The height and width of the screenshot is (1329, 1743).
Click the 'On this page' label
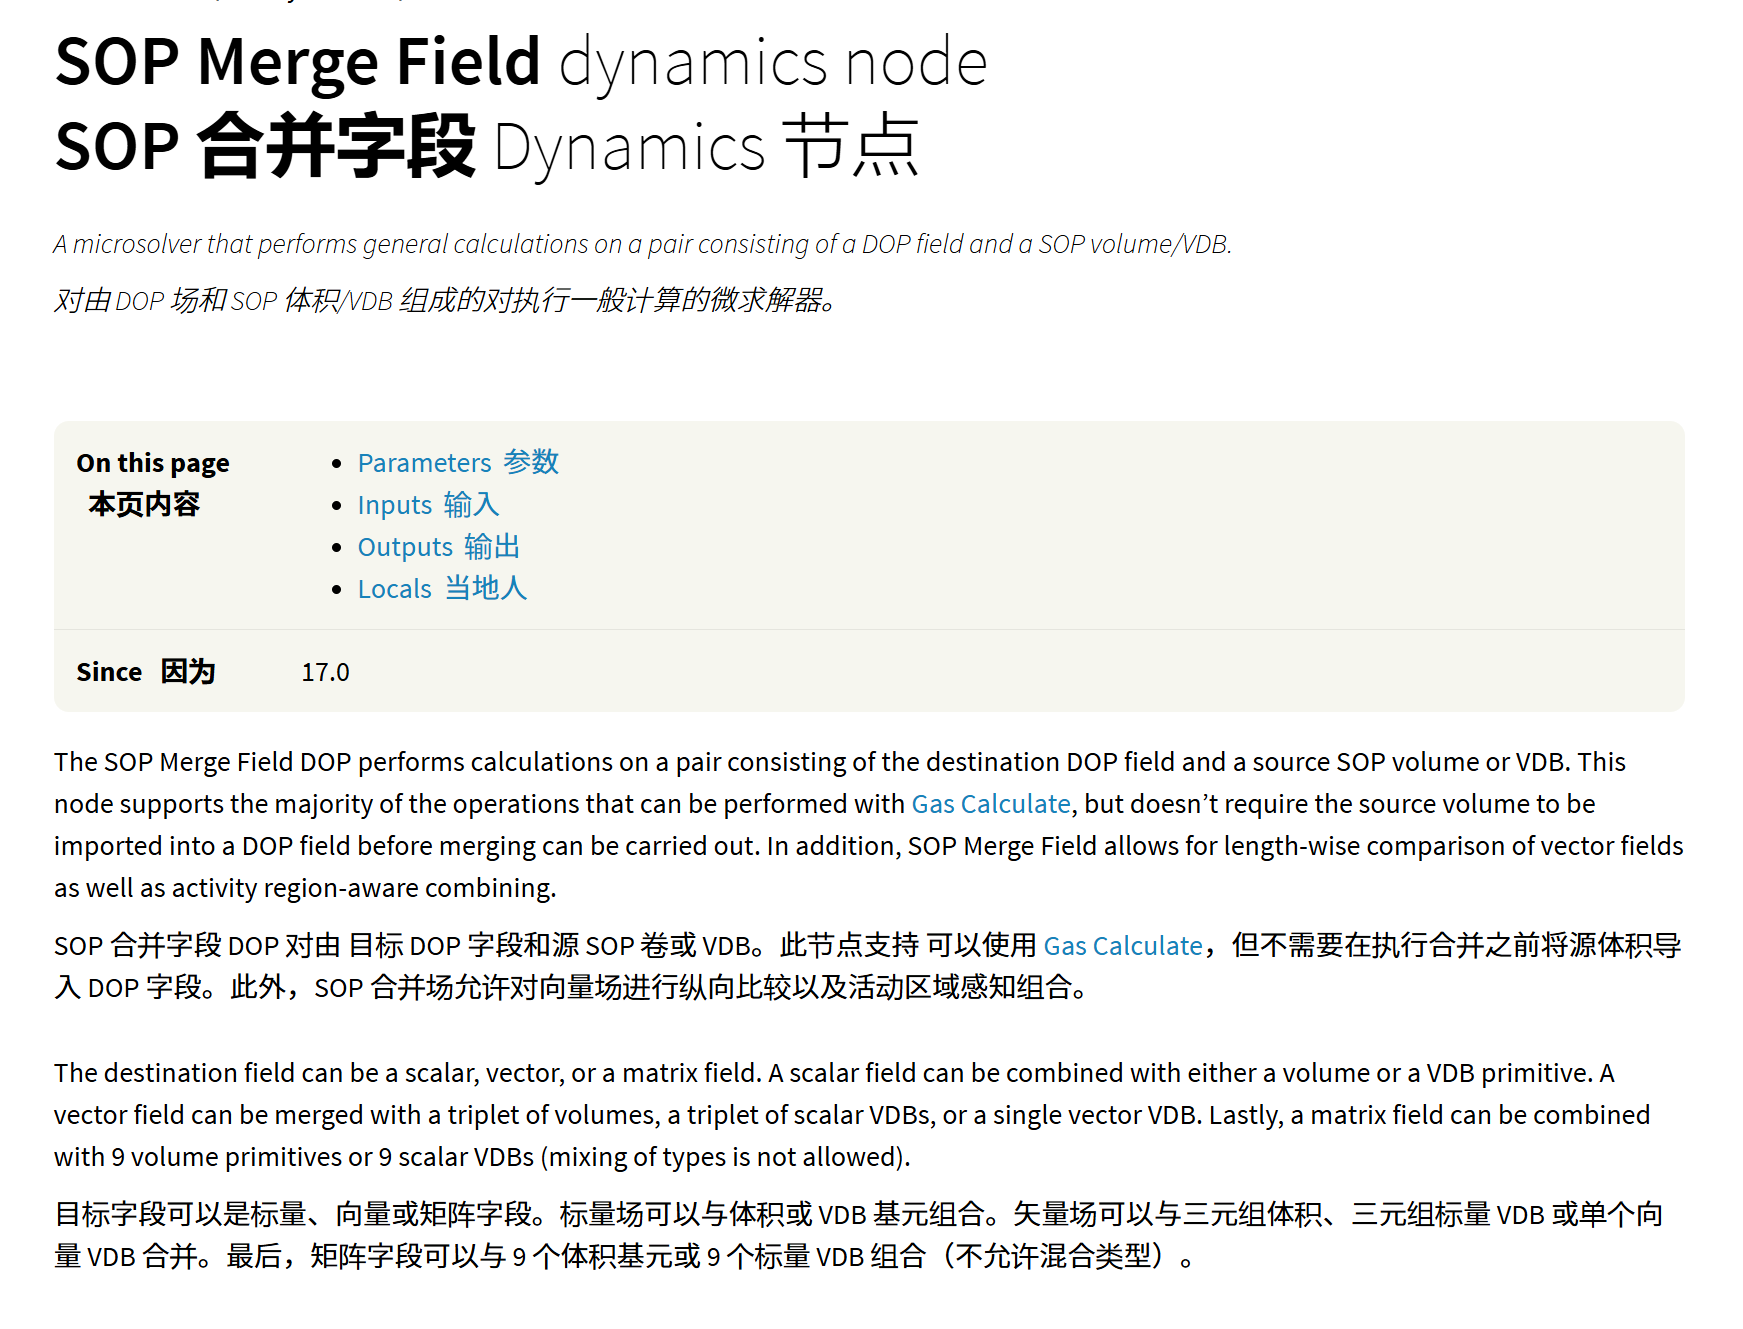tap(153, 463)
